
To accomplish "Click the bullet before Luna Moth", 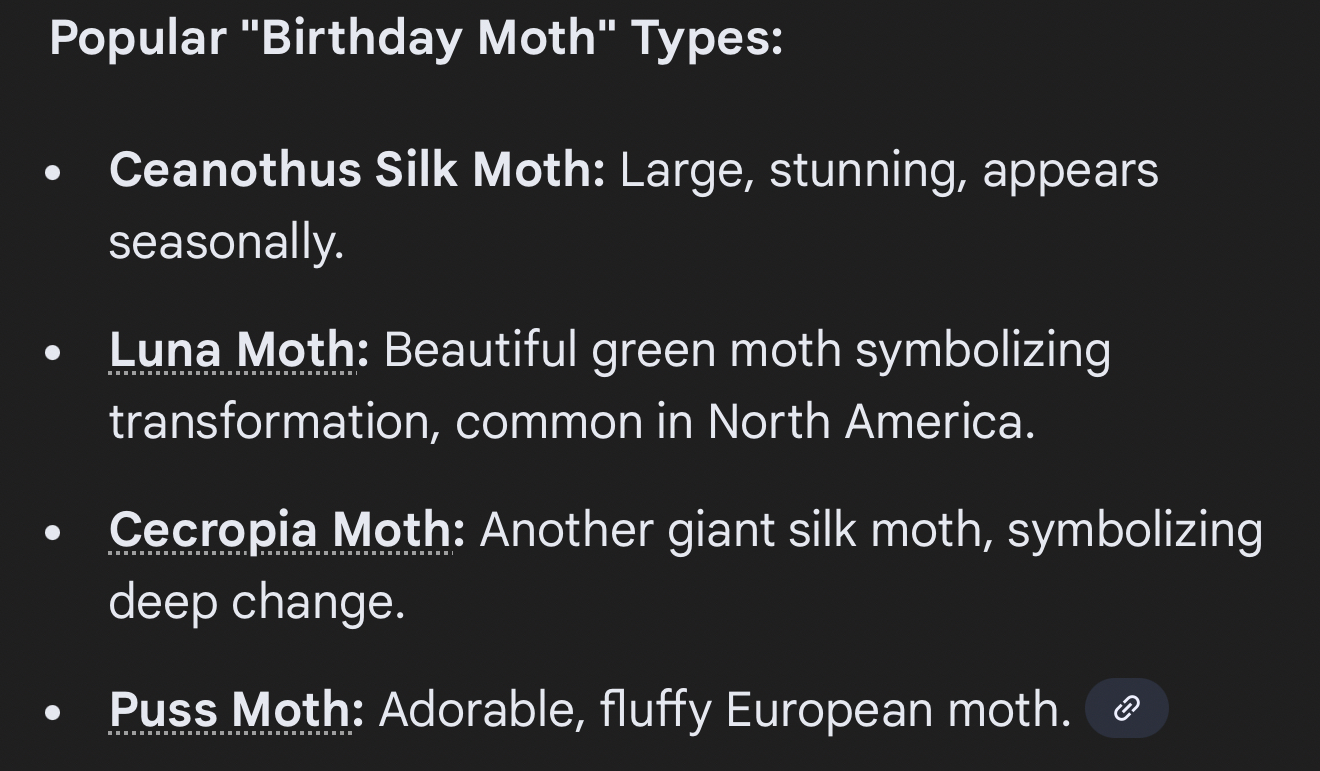I will coord(54,352).
